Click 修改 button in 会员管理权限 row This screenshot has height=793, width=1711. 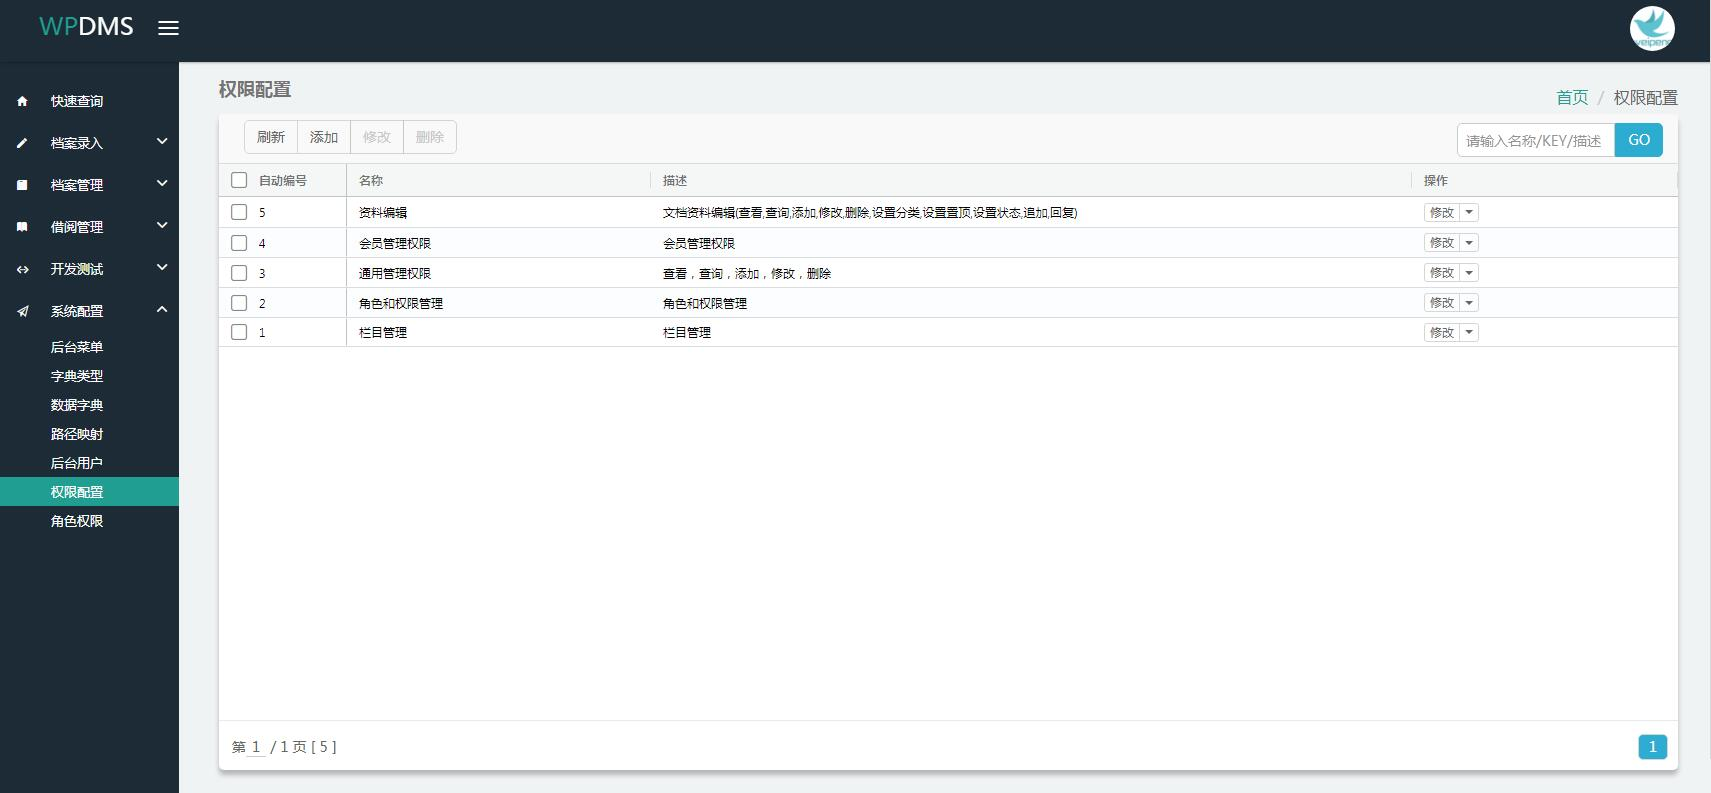[1442, 242]
